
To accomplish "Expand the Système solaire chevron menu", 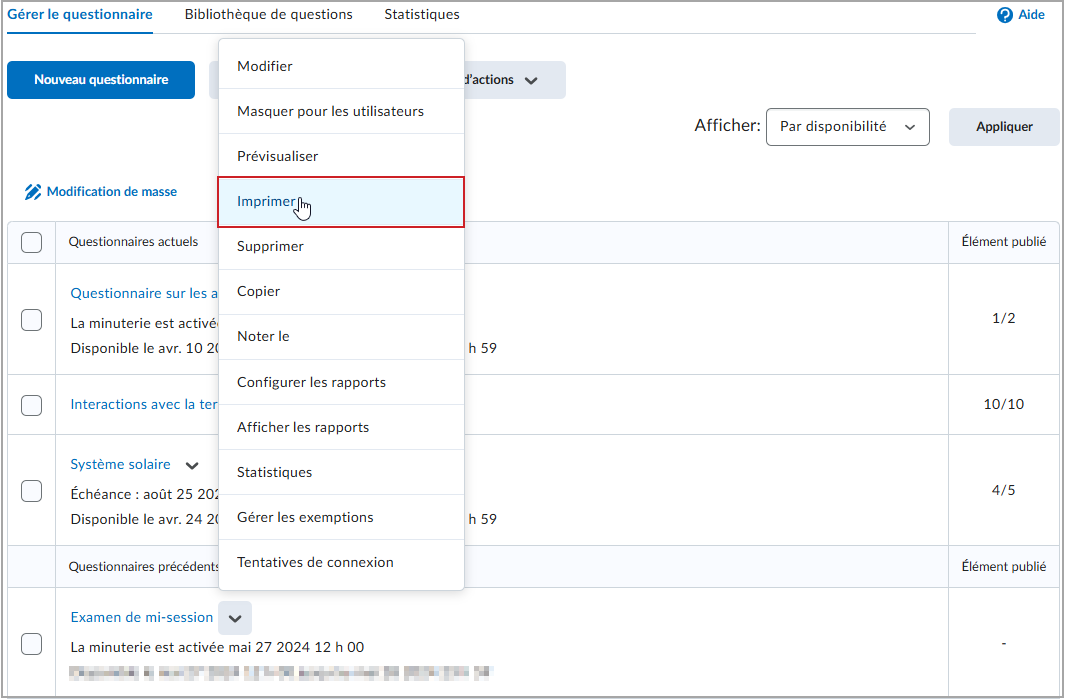I will pos(192,465).
